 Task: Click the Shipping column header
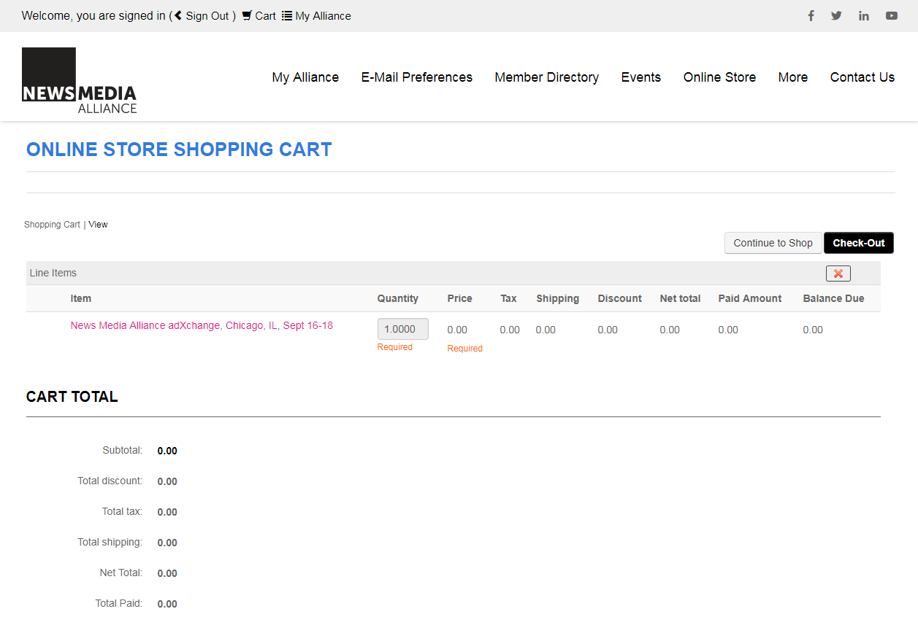pos(557,299)
